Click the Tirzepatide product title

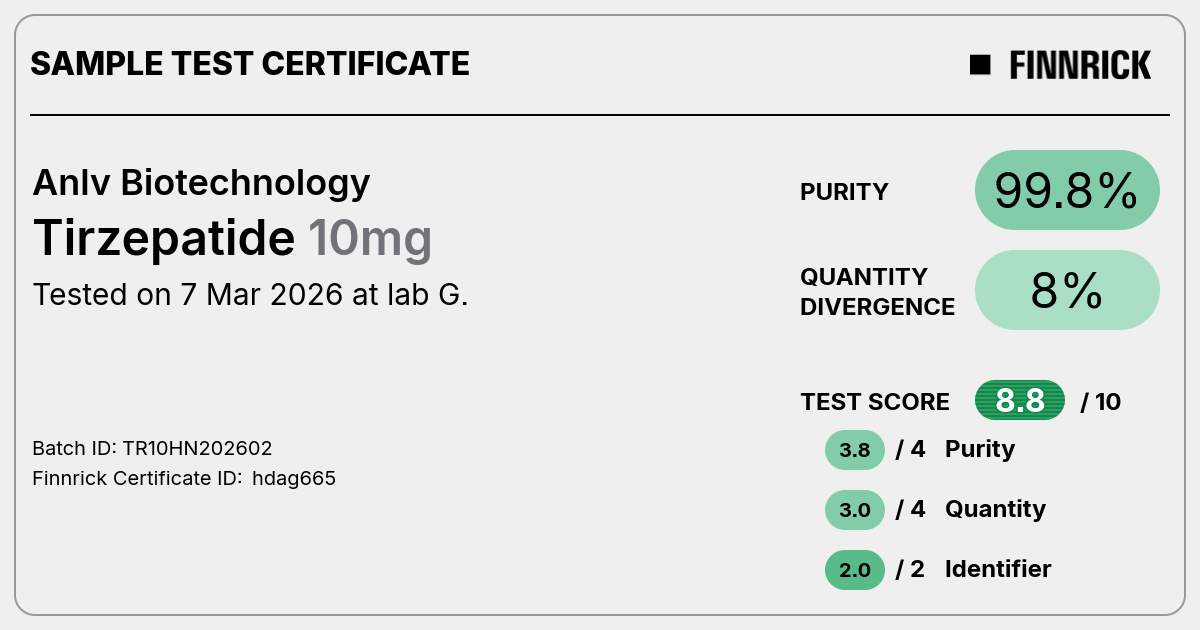click(164, 238)
